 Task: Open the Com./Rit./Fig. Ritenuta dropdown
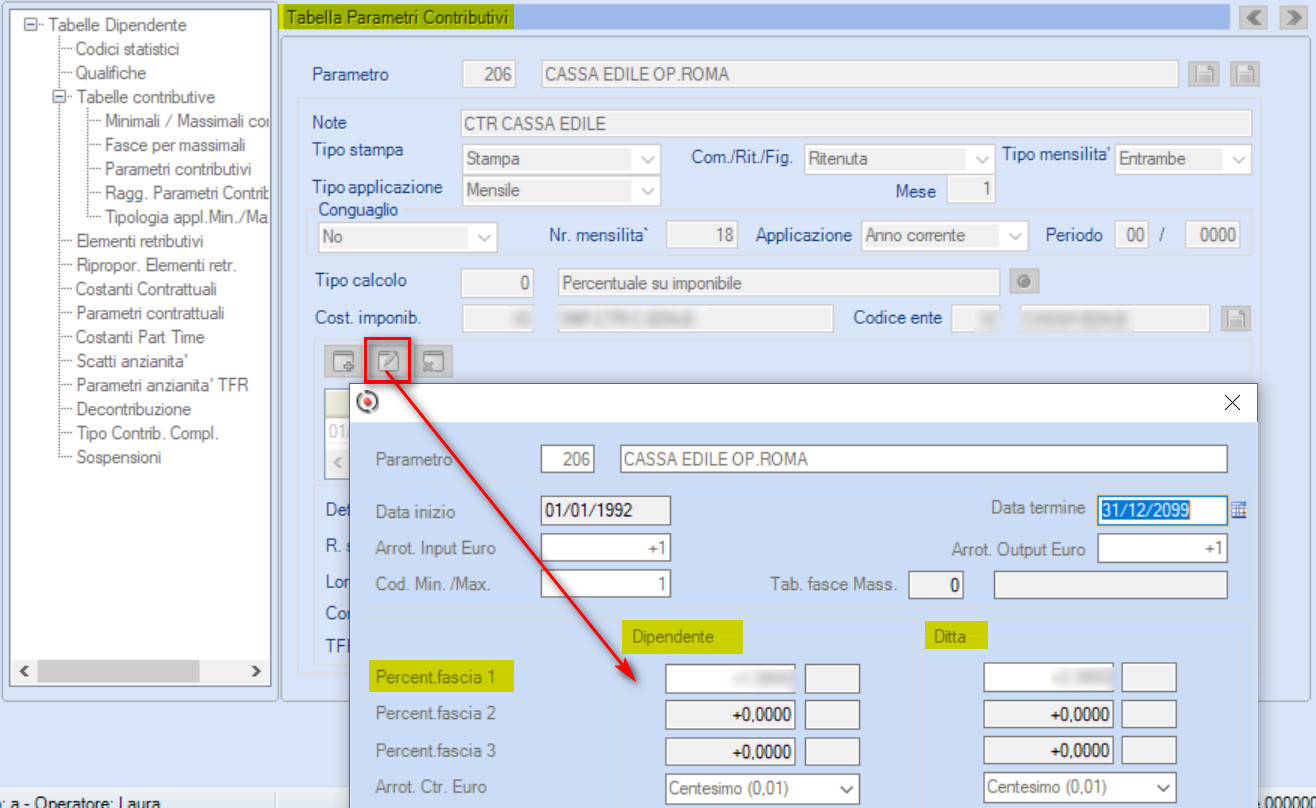[981, 159]
